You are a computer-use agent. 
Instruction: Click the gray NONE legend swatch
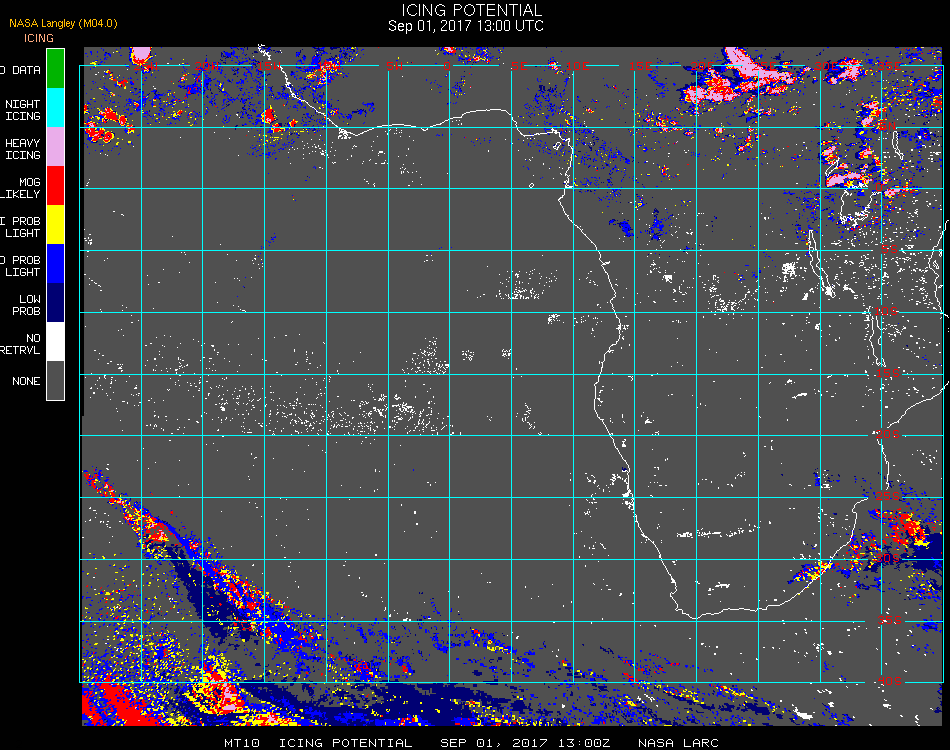click(x=56, y=380)
